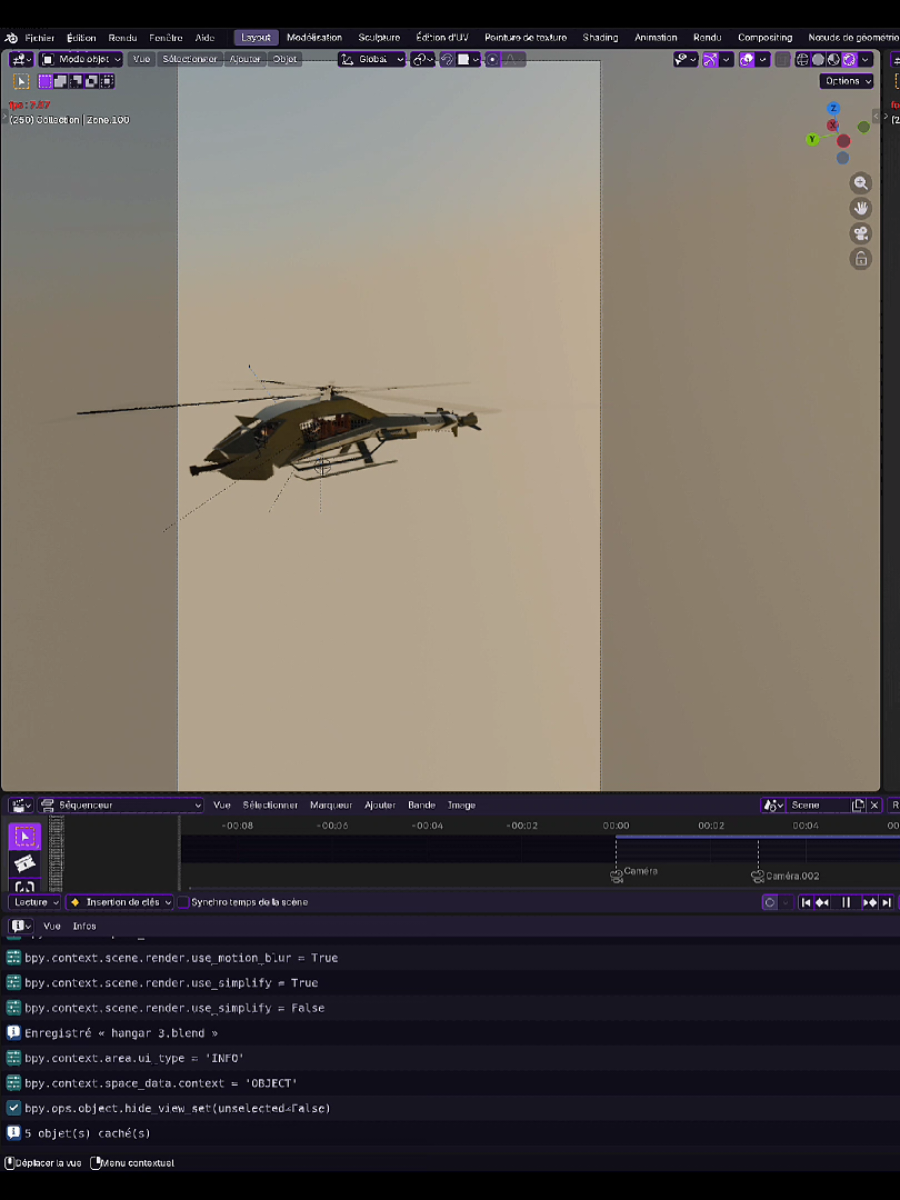This screenshot has width=900, height=1200.
Task: Remove scene with the X beside Scene field
Action: pyautogui.click(x=874, y=805)
